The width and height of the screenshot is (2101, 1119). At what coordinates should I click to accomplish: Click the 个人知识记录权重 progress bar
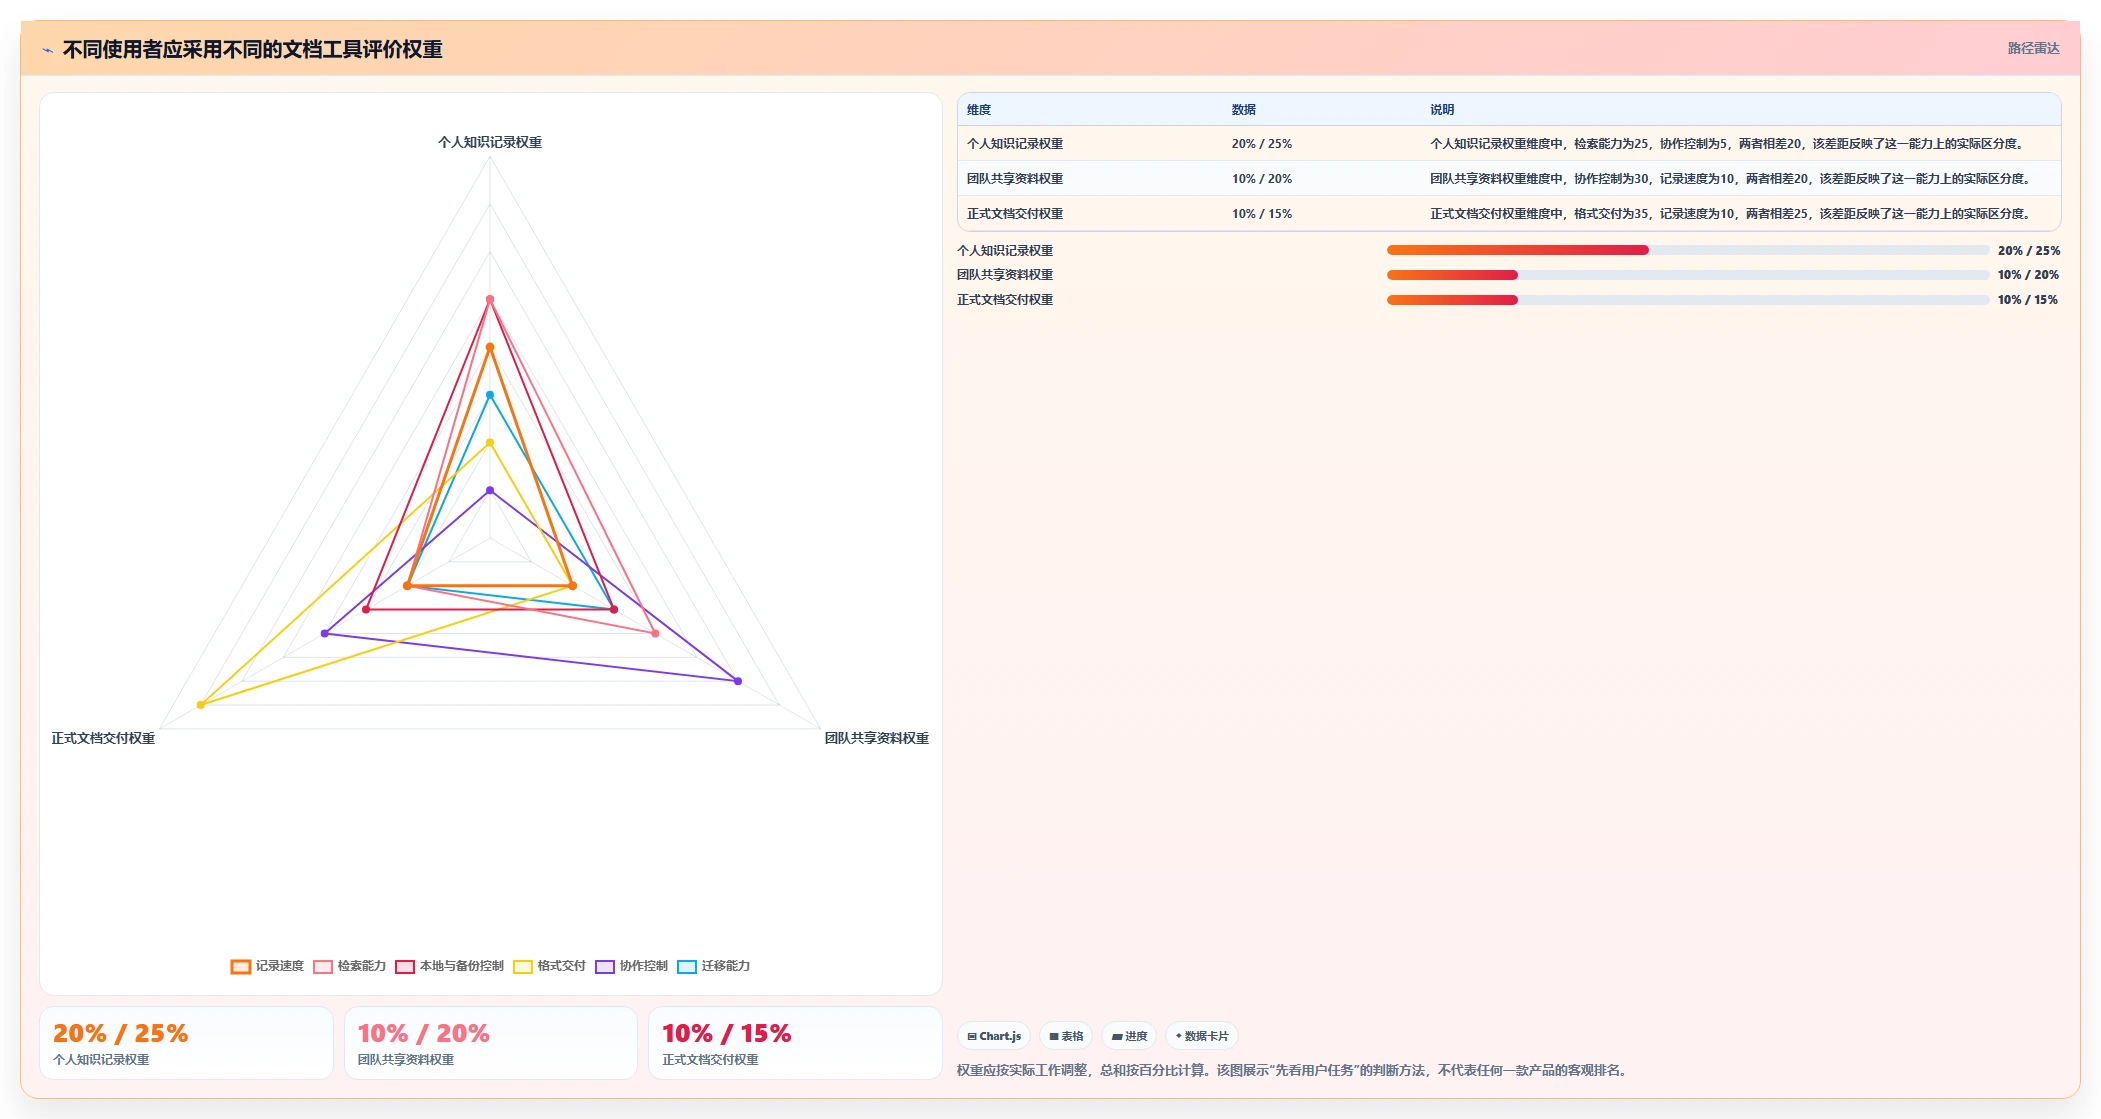click(x=1687, y=250)
